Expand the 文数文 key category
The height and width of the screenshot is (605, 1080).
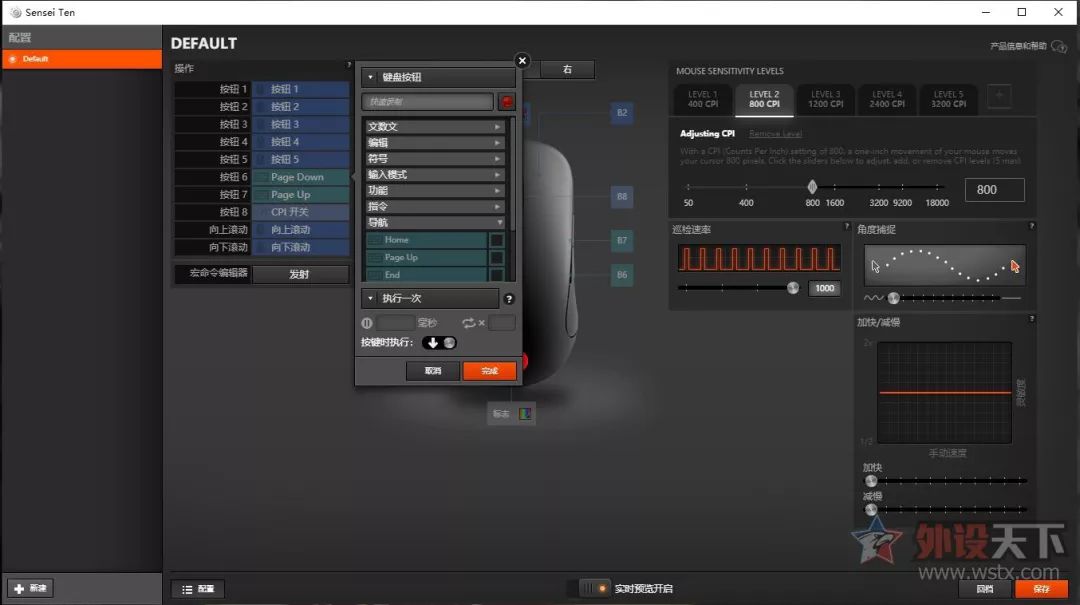pos(436,127)
